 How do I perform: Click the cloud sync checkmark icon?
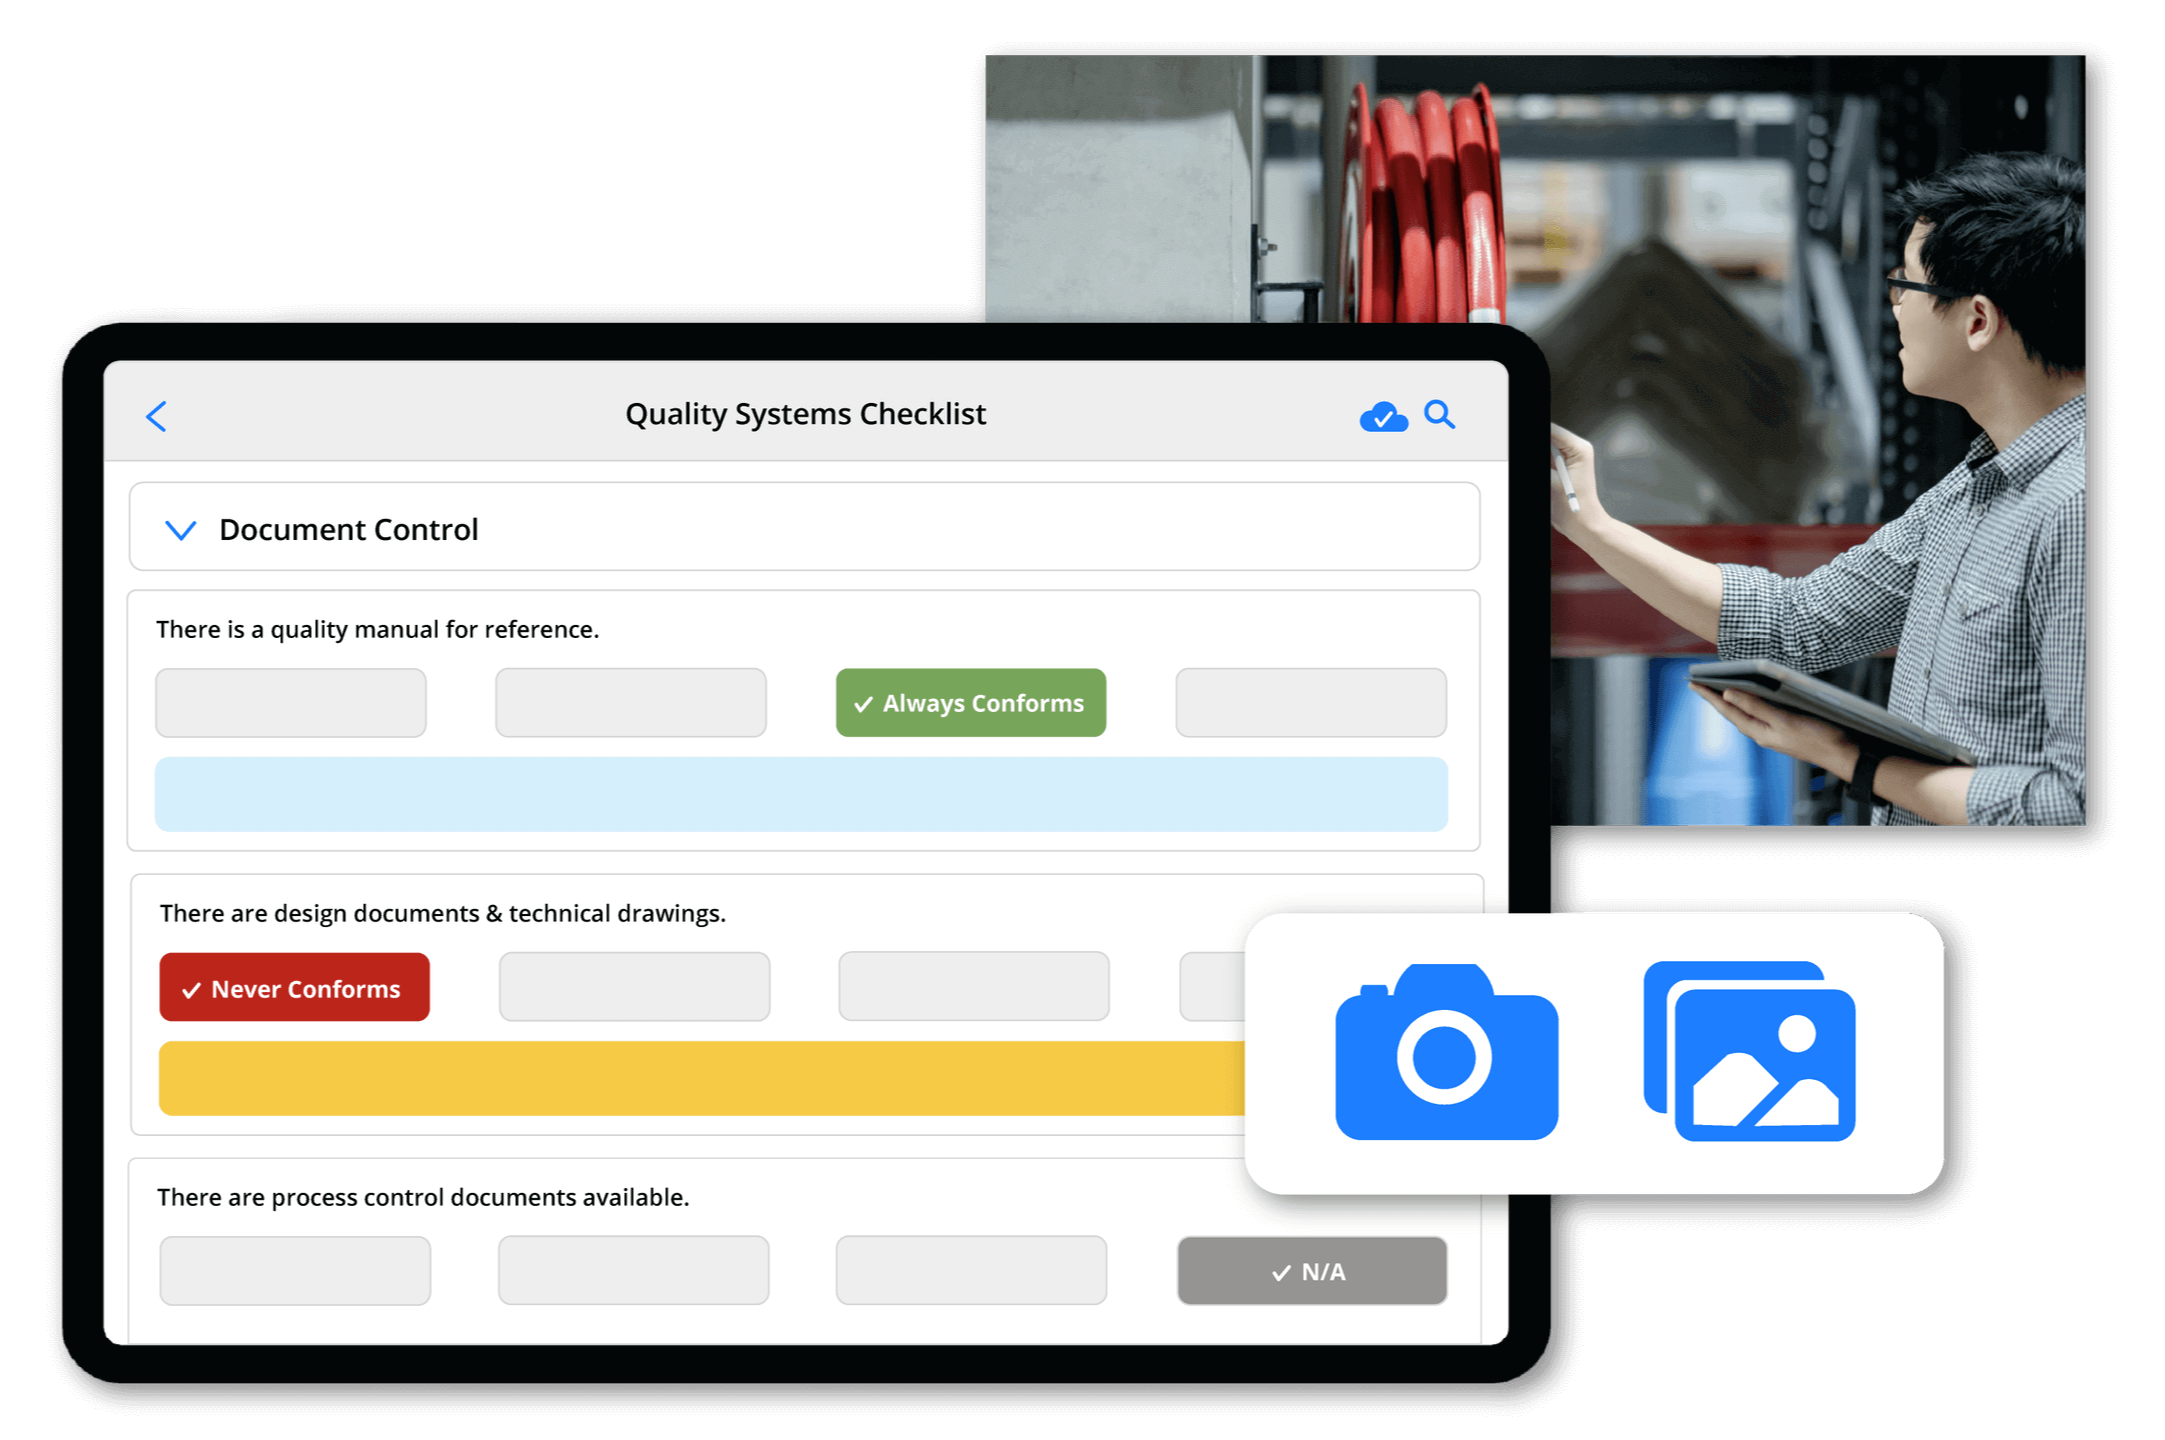1383,416
